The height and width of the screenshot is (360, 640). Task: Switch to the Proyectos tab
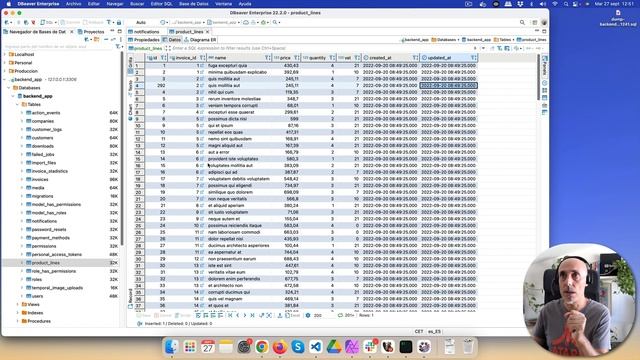tap(91, 31)
